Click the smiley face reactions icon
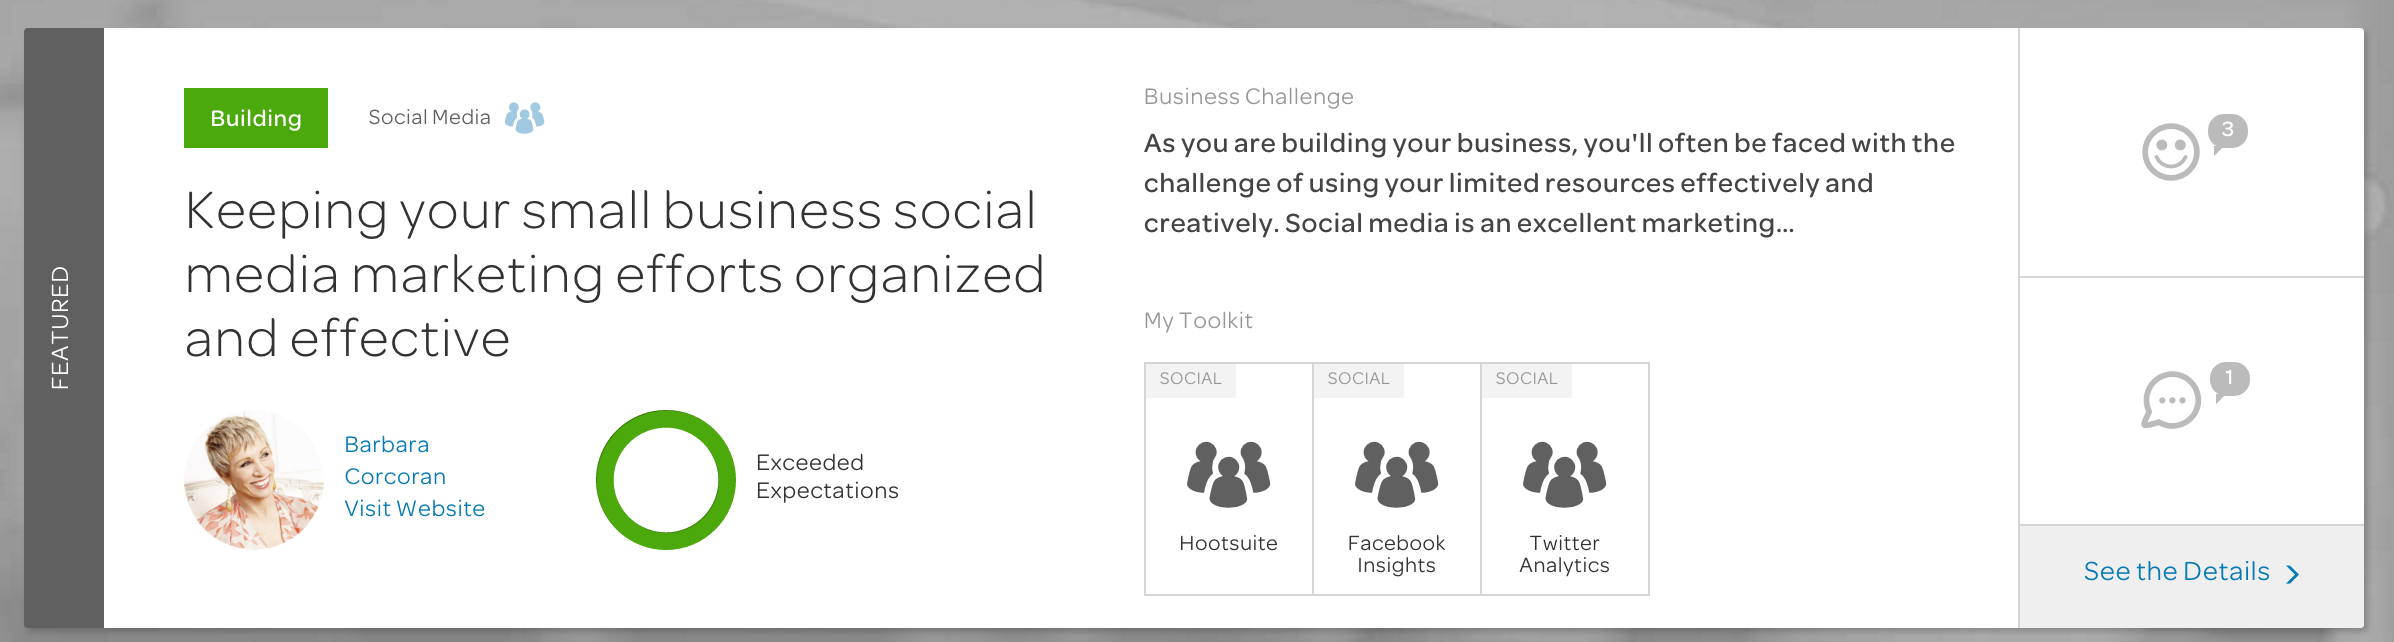2394x642 pixels. [2170, 153]
